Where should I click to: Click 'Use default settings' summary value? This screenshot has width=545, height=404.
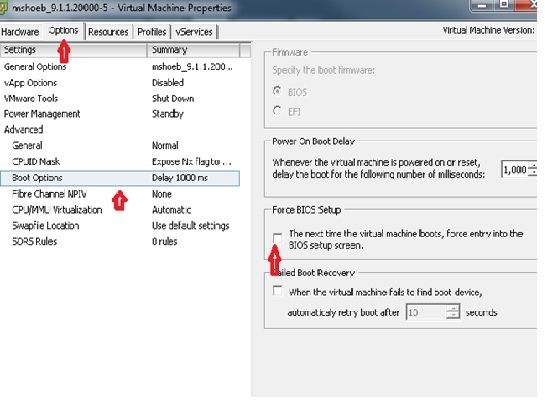coord(190,226)
